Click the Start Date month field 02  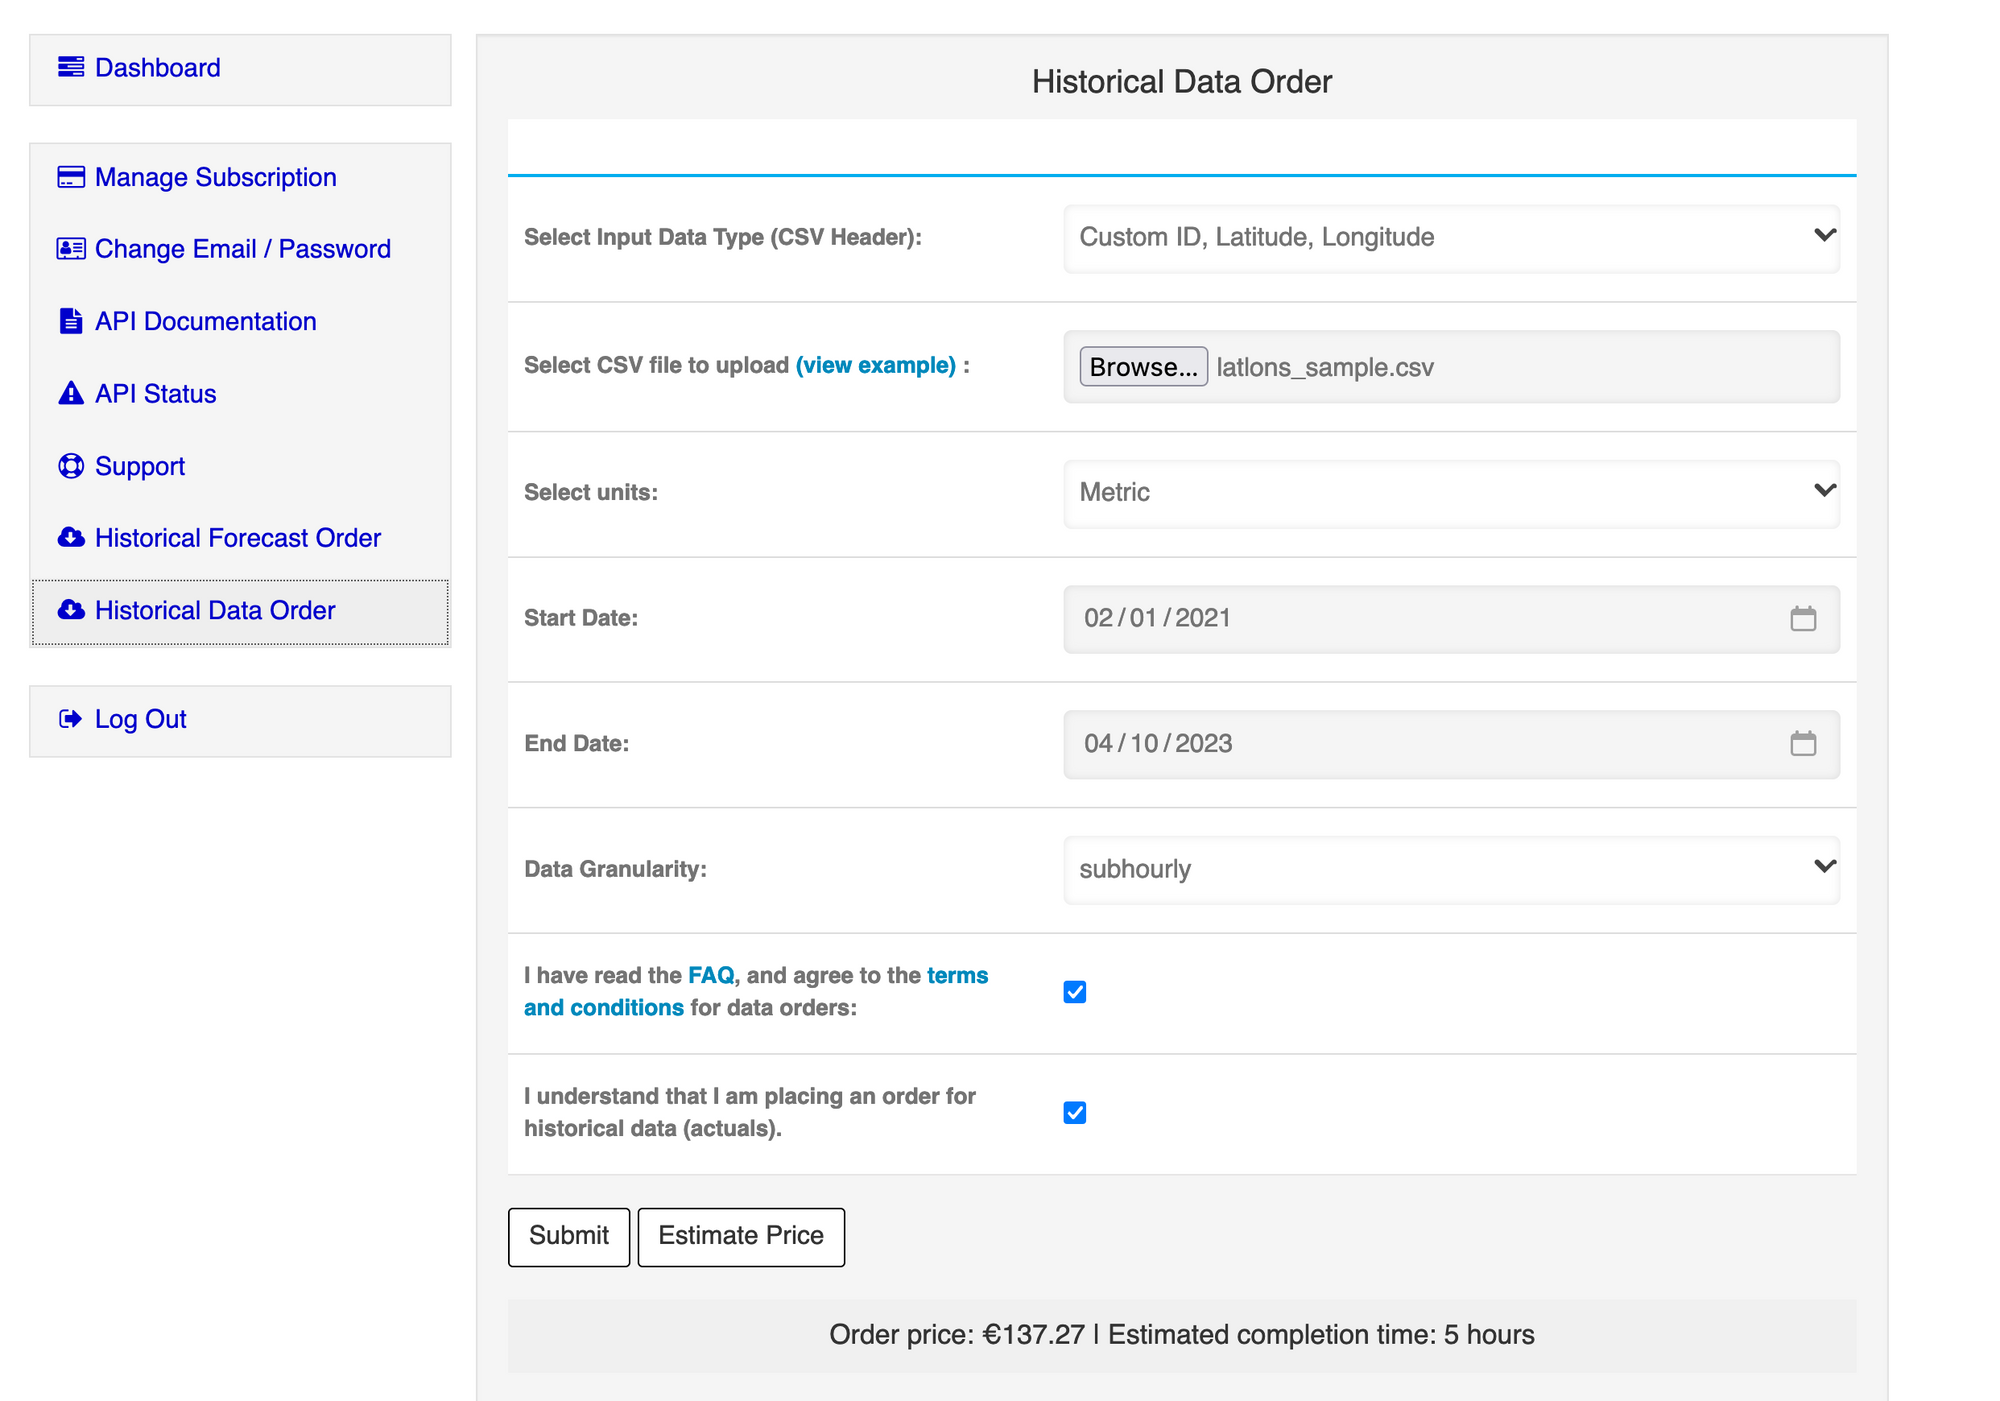1098,618
